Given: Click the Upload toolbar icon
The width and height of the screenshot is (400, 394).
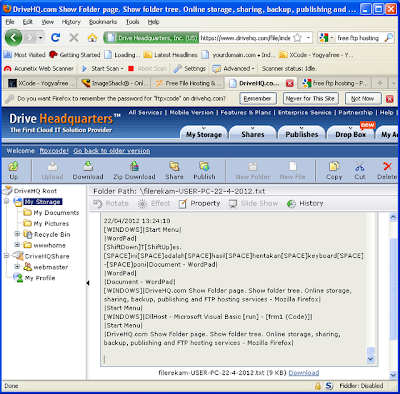Looking at the screenshot, I should pos(52,170).
